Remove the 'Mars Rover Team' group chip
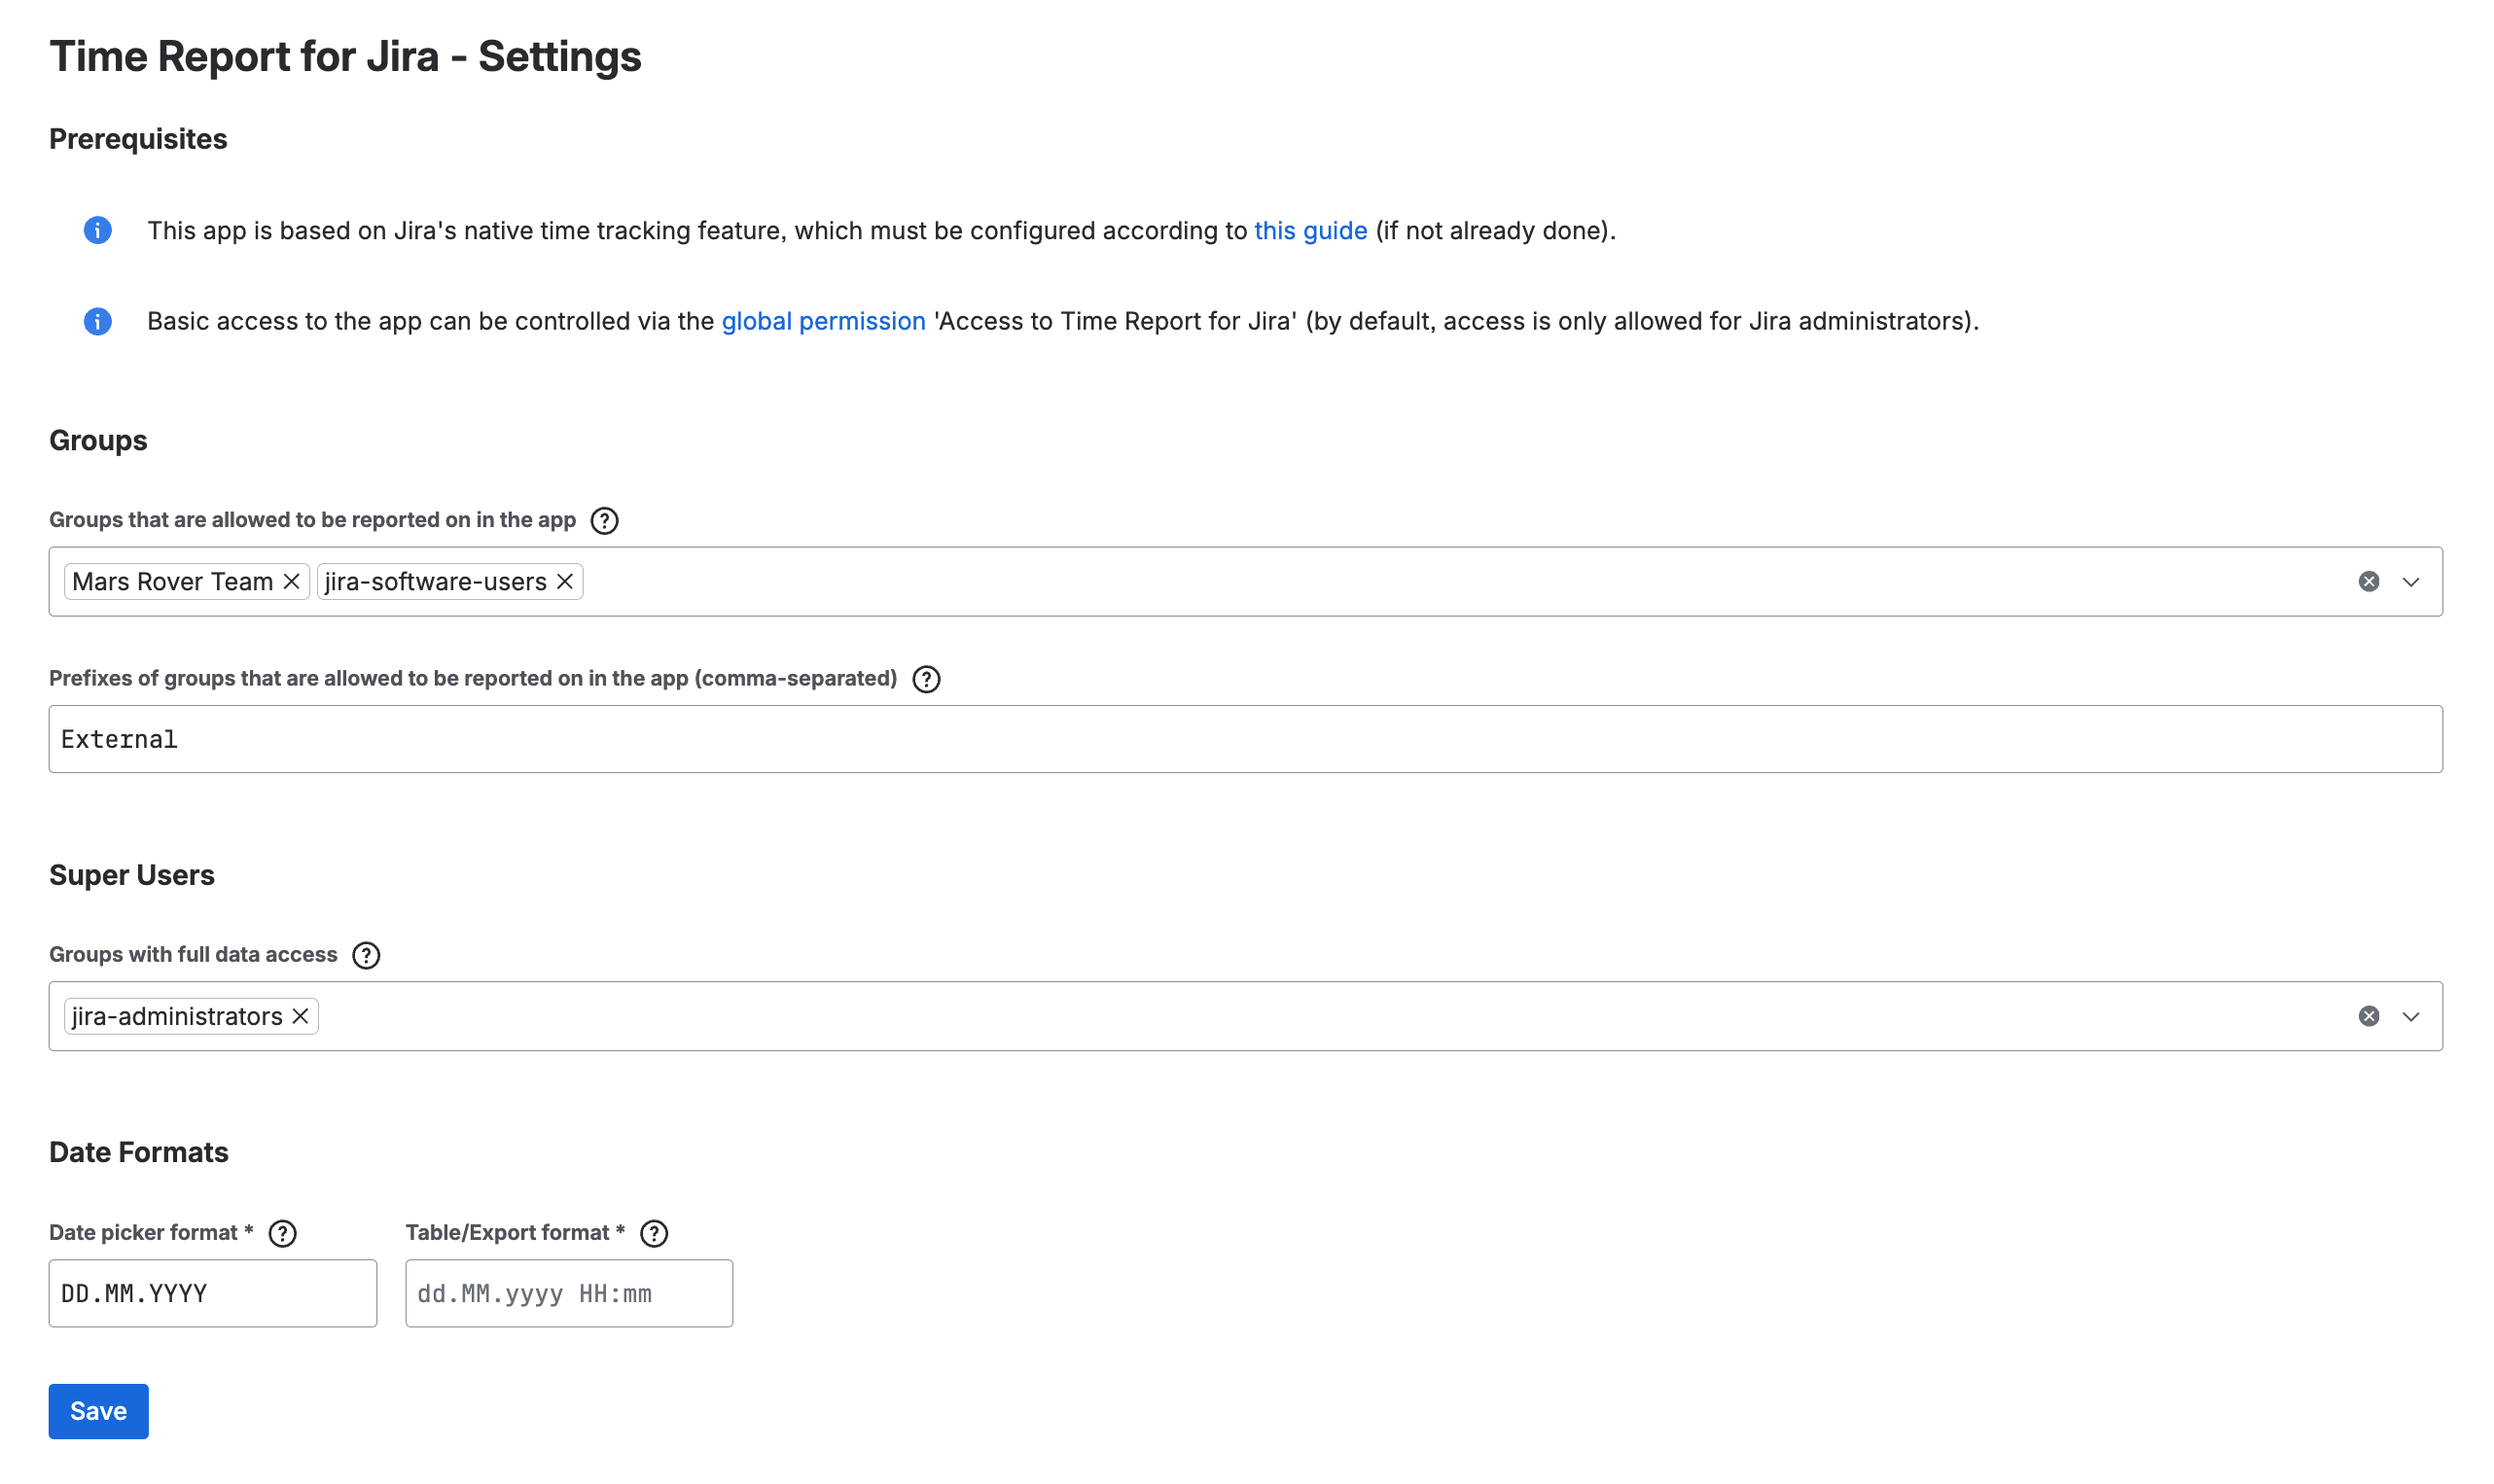The width and height of the screenshot is (2494, 1484). (x=290, y=581)
